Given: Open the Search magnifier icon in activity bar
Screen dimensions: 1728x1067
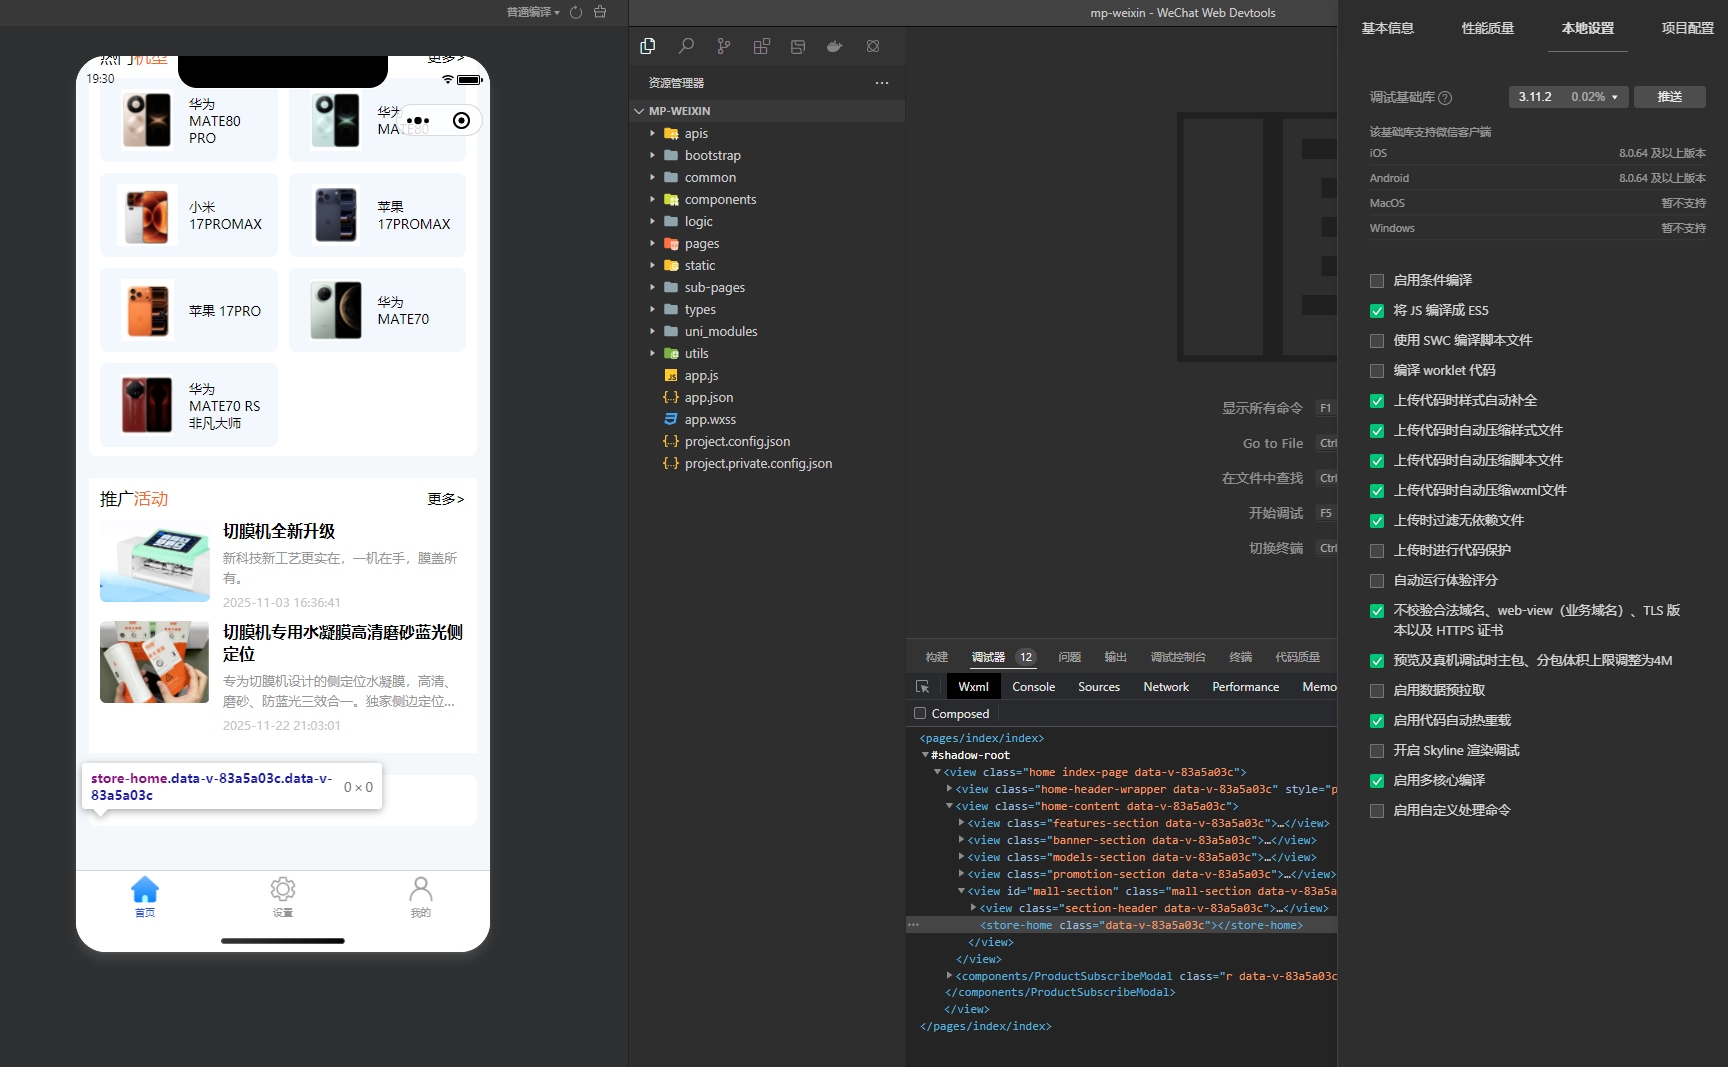Looking at the screenshot, I should tap(686, 46).
